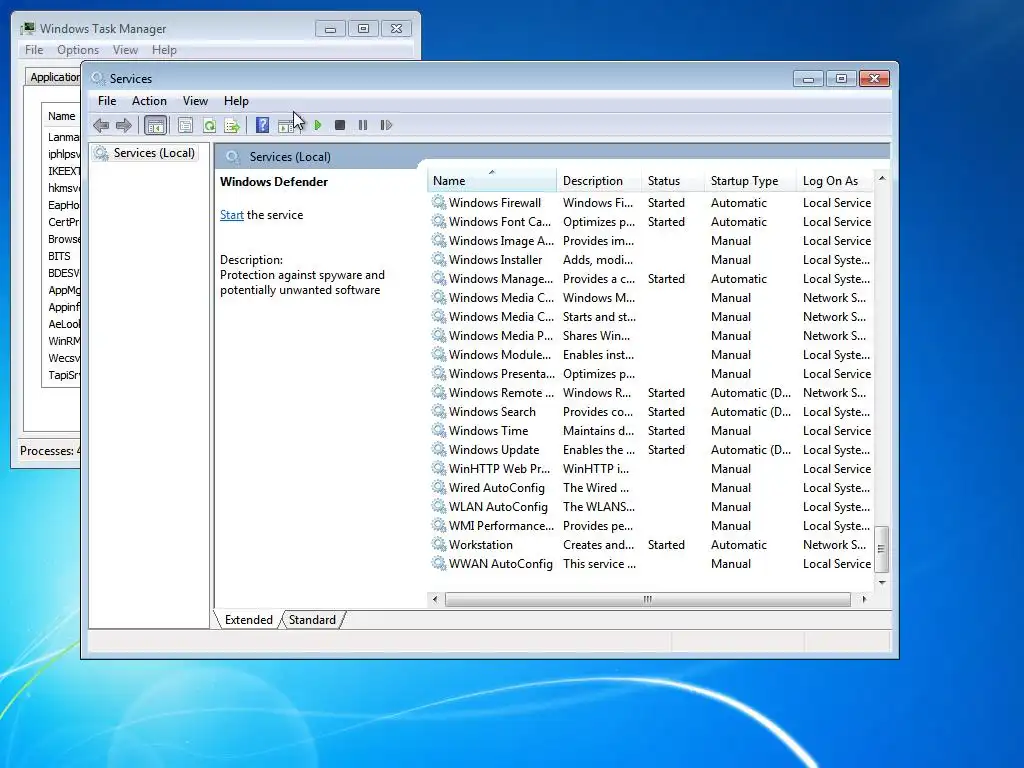Select the Windows Remote ... service row
Screen dimensions: 1024x768
click(x=651, y=392)
